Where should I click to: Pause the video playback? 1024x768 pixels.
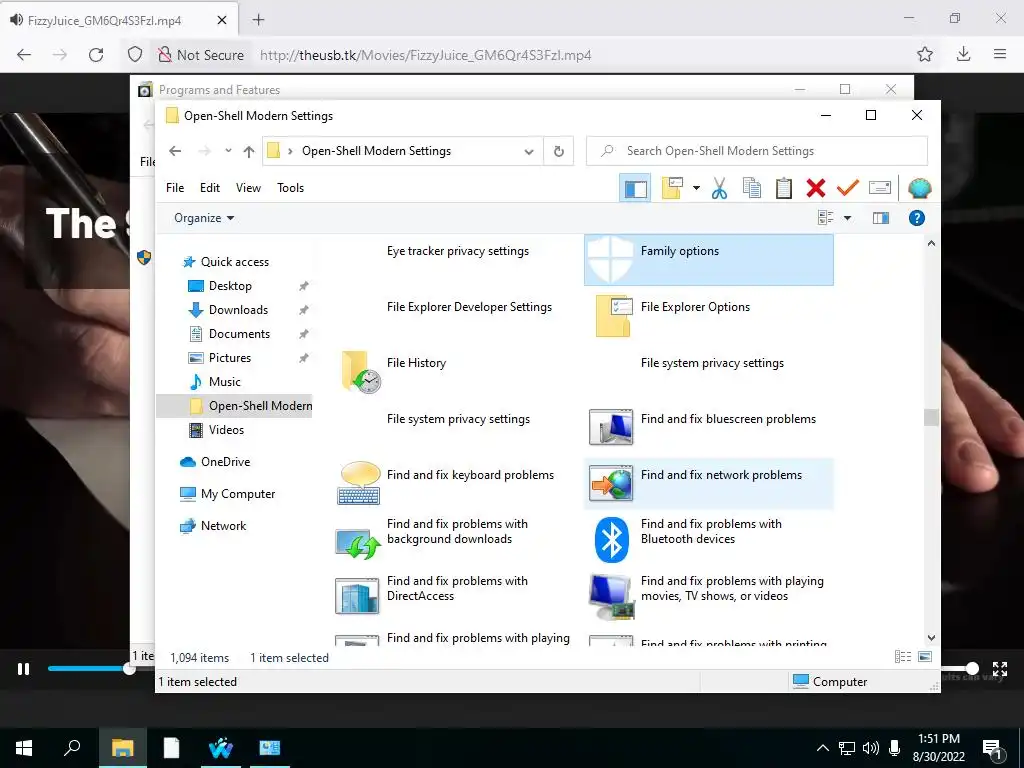tap(24, 669)
